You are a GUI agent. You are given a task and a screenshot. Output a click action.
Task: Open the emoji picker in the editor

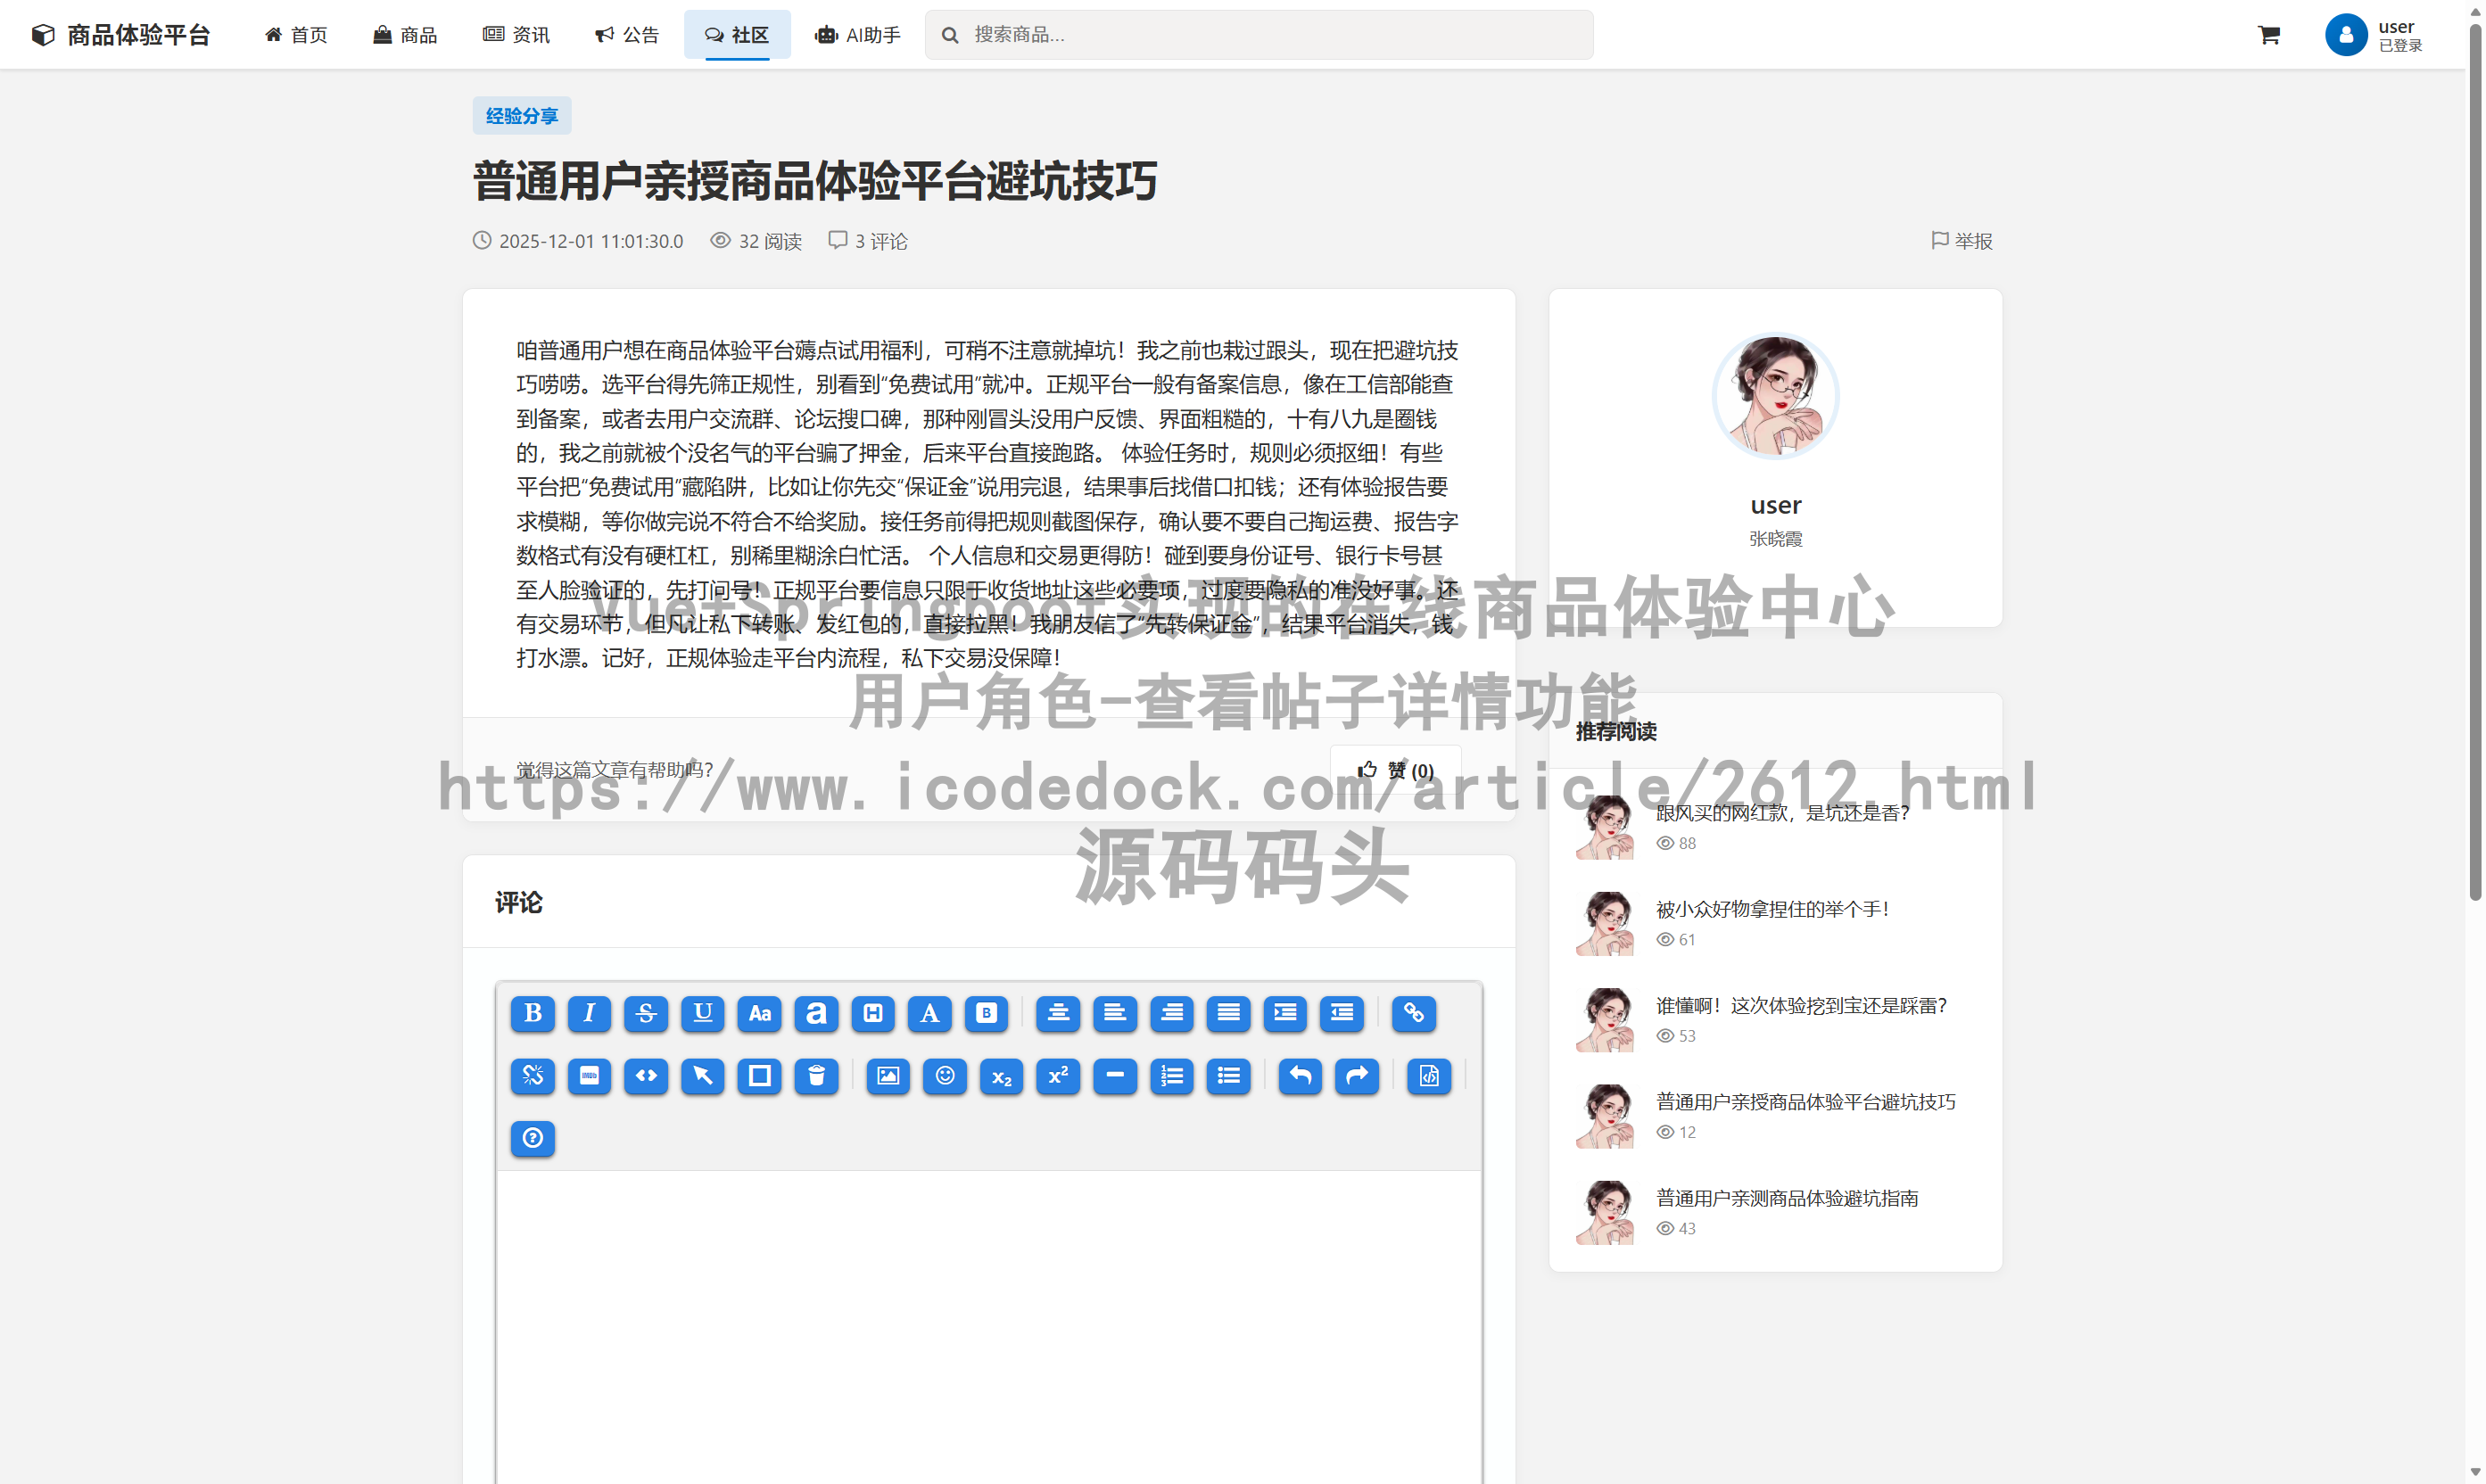944,1077
